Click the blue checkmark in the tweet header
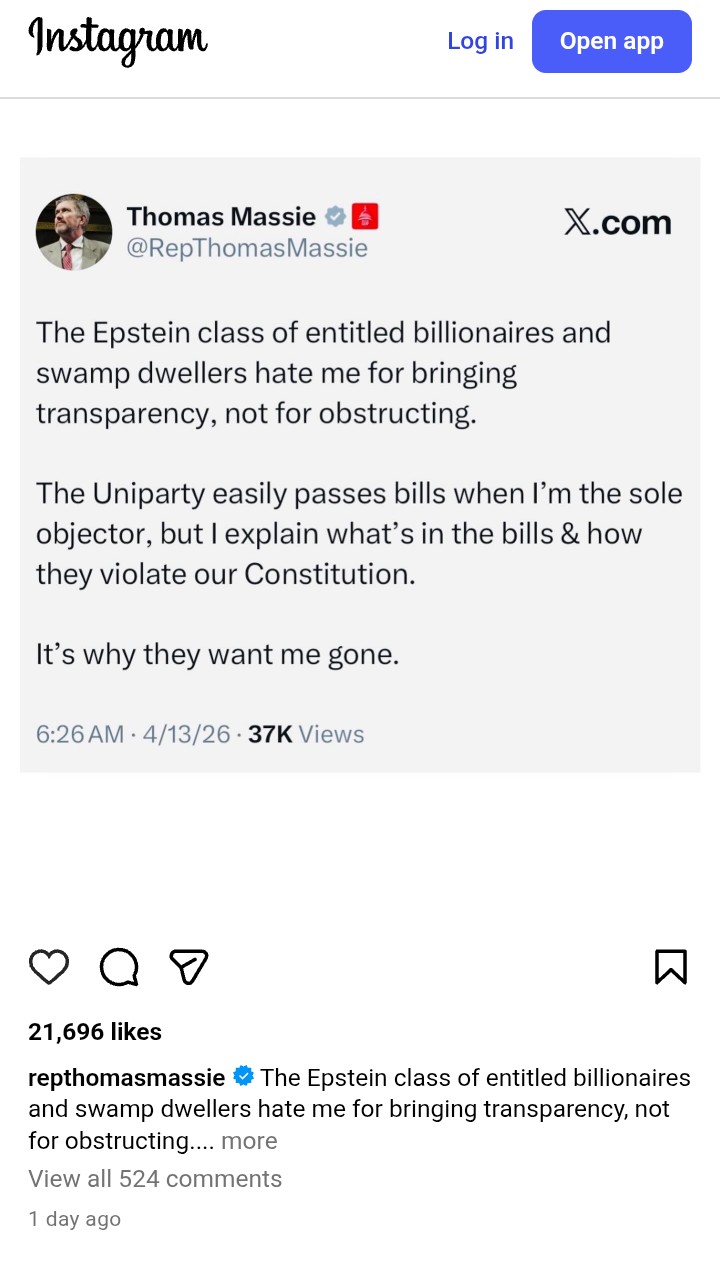This screenshot has width=720, height=1266. click(335, 216)
